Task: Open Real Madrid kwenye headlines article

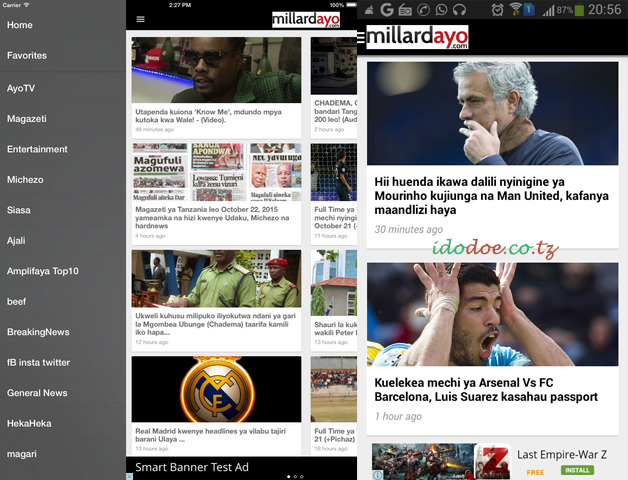Action: [210, 435]
